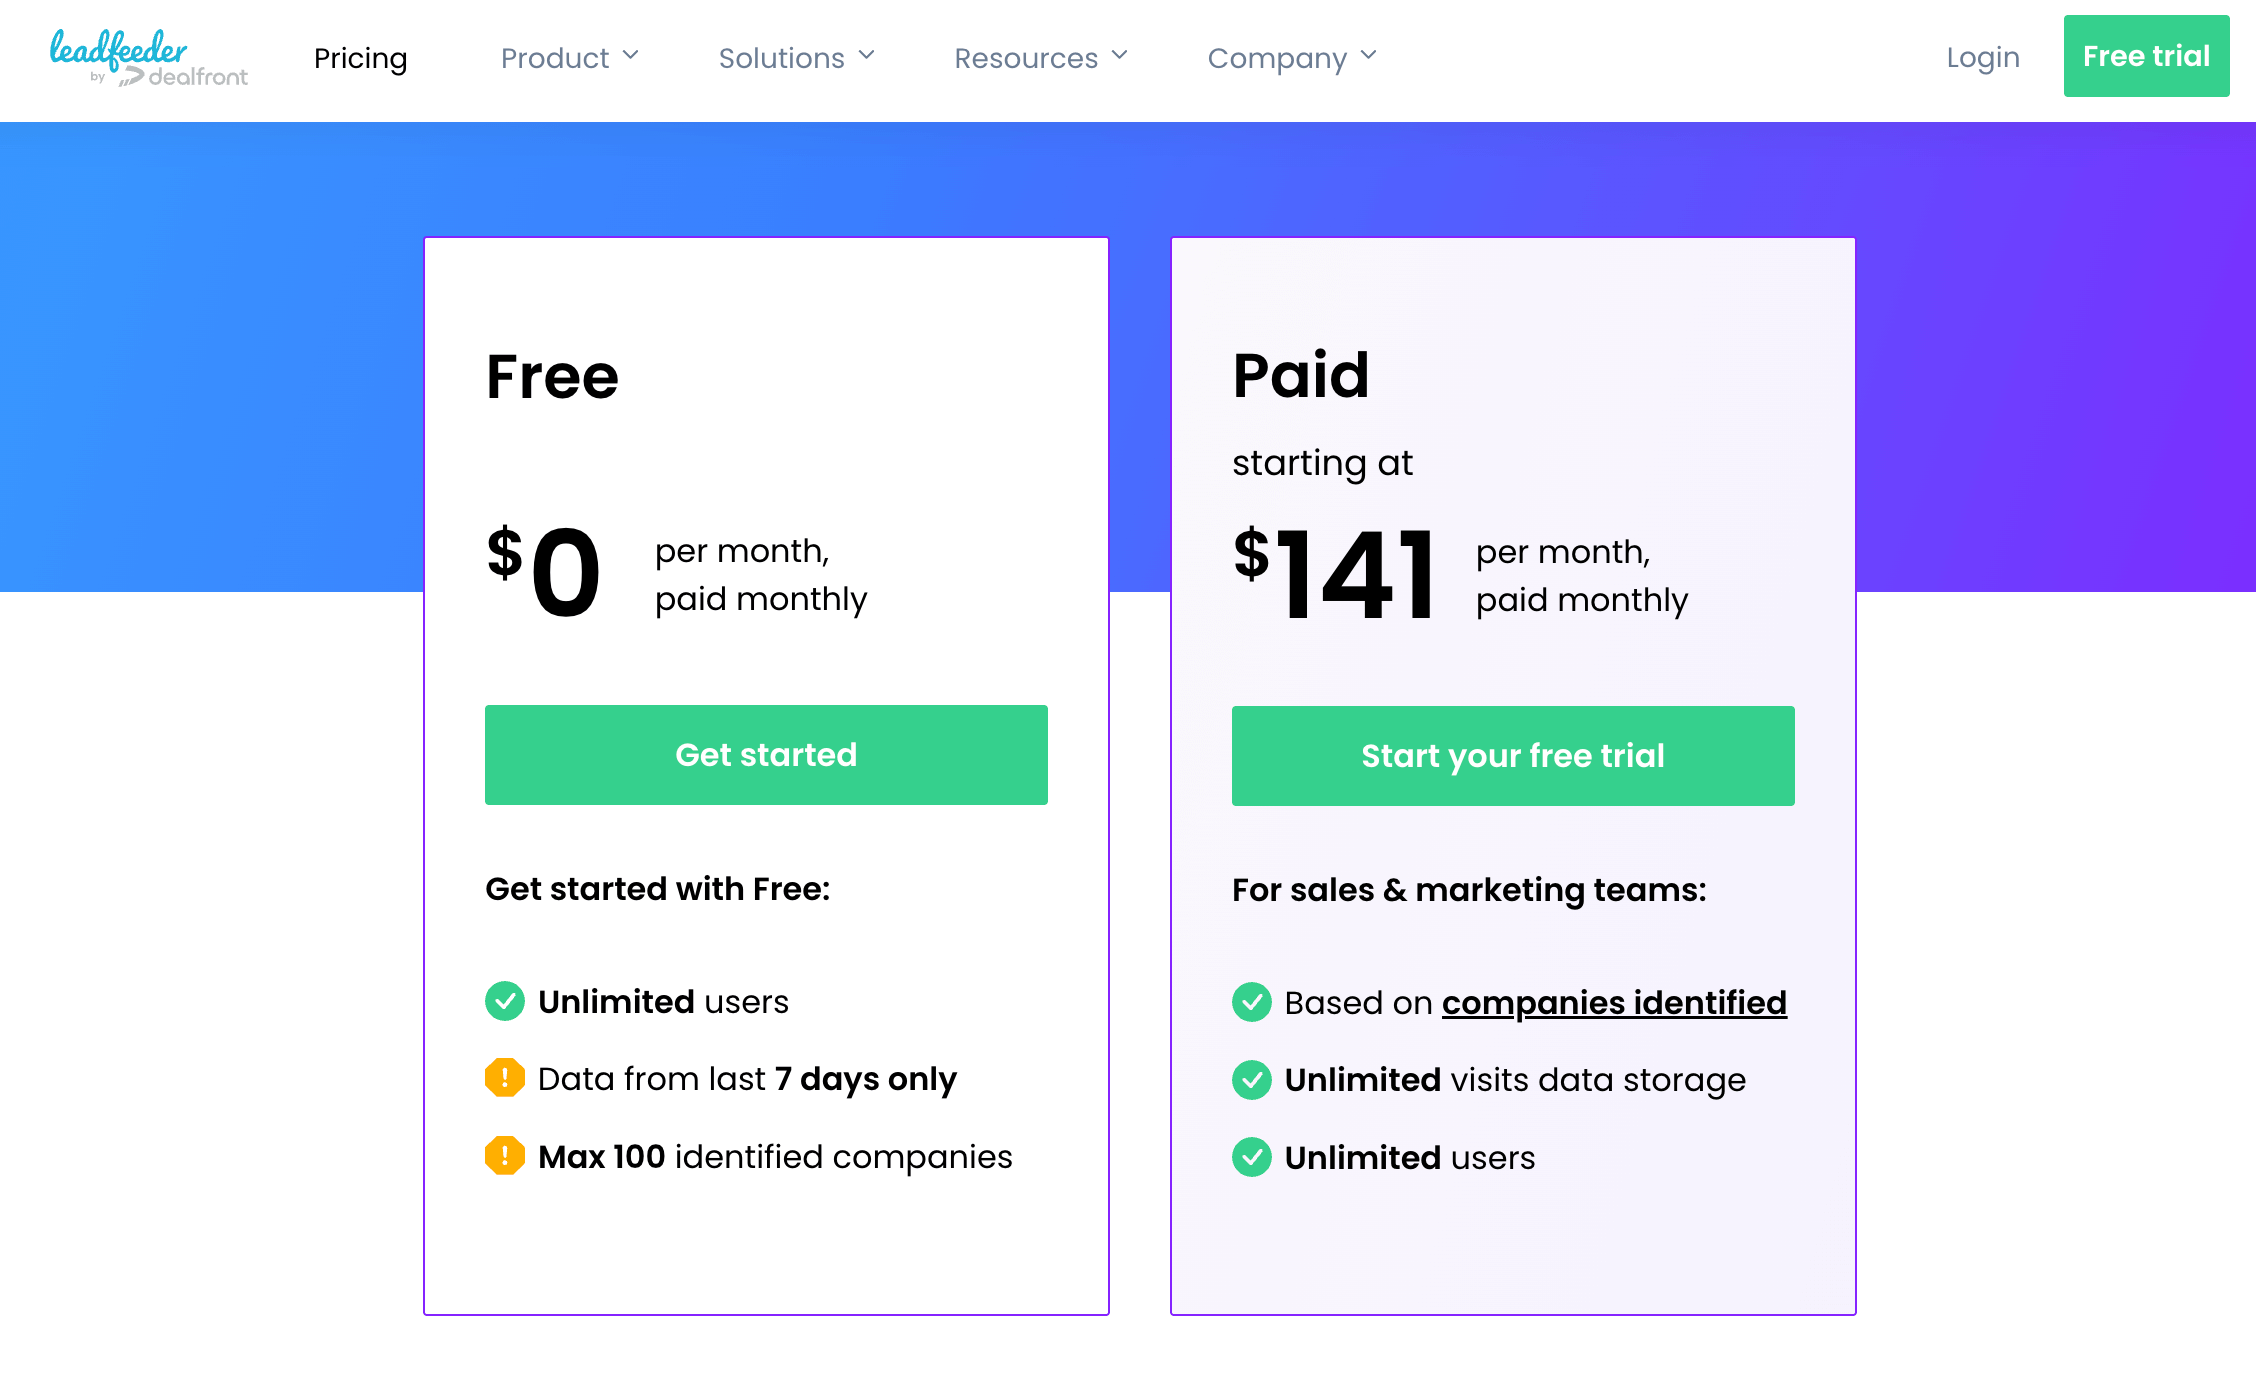Image resolution: width=2256 pixels, height=1376 pixels.
Task: Click the Free trial button
Action: click(2146, 56)
